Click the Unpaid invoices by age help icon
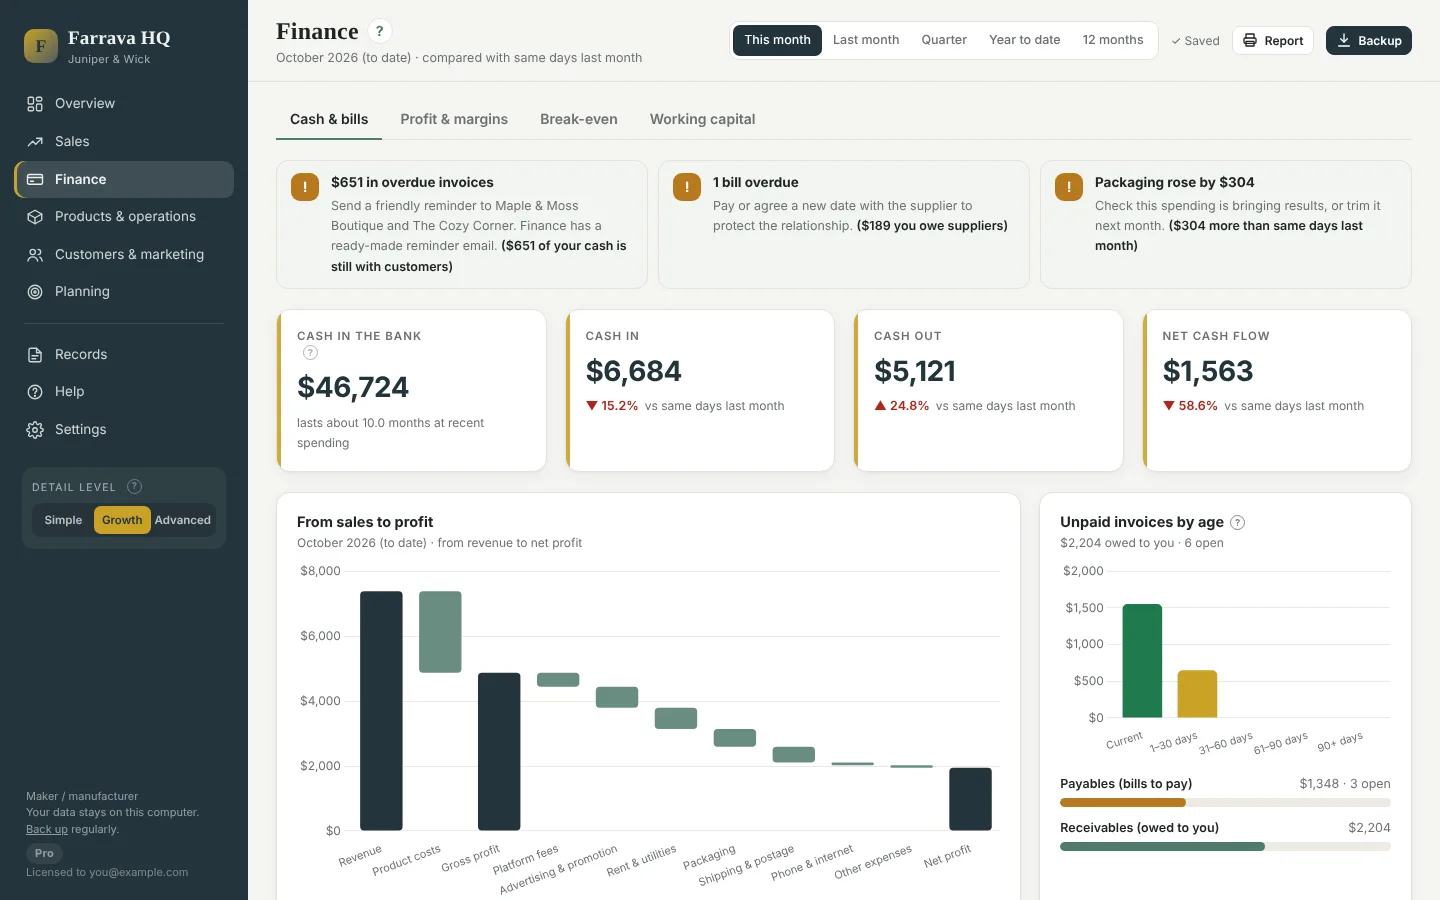 1237,522
